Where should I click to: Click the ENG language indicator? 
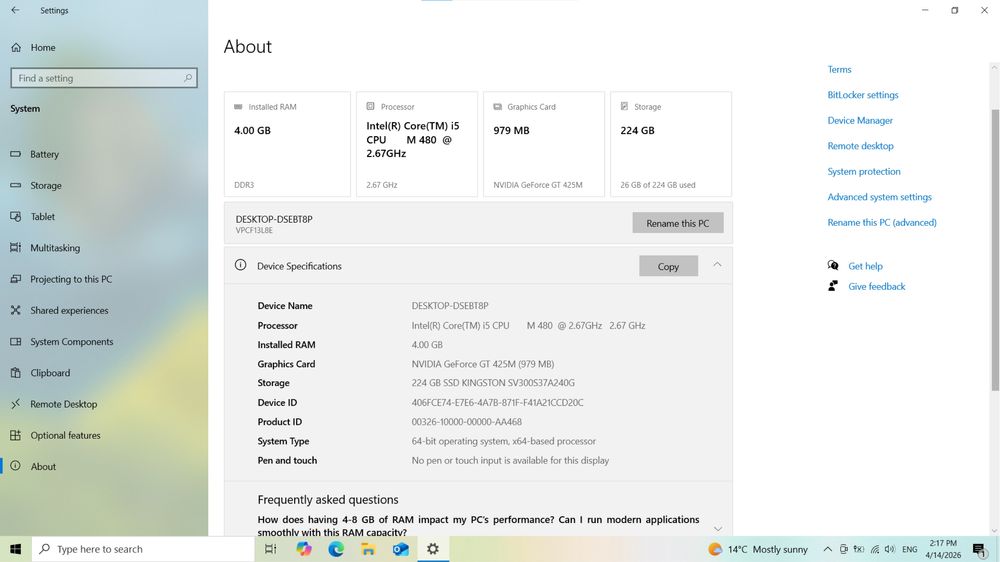click(x=909, y=549)
